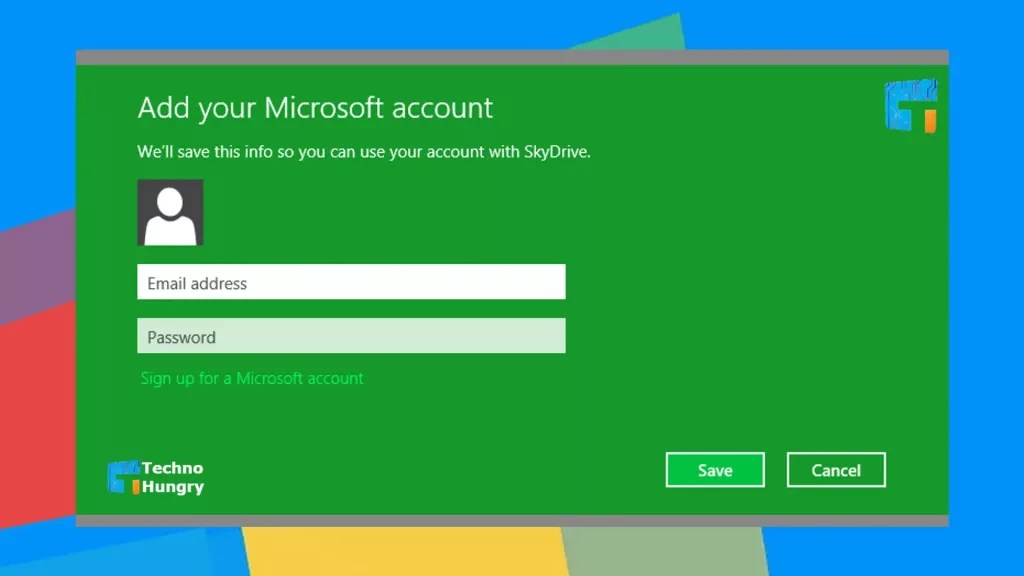
Task: Save the Microsoft account info
Action: 715,470
